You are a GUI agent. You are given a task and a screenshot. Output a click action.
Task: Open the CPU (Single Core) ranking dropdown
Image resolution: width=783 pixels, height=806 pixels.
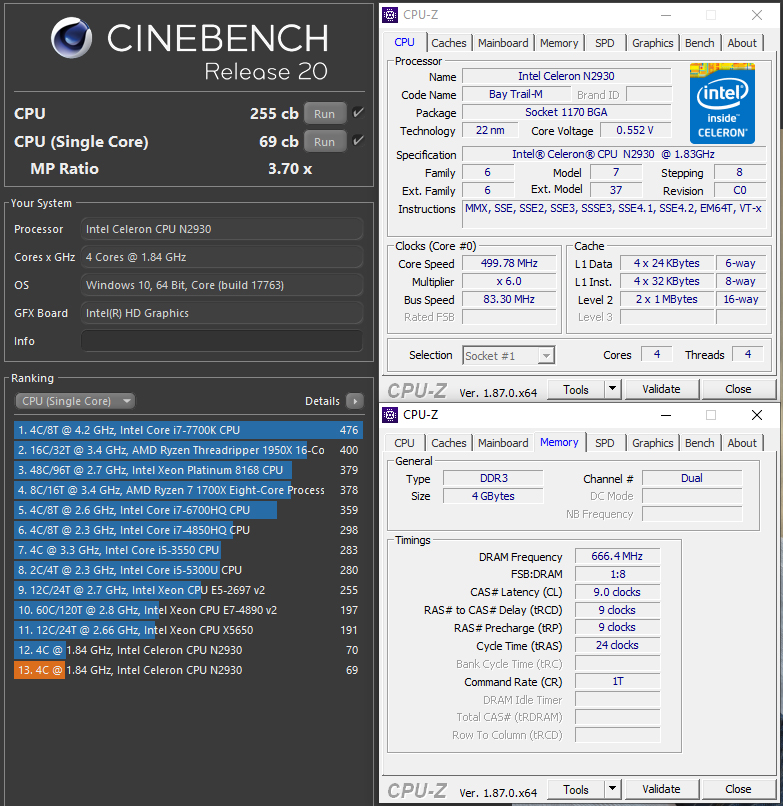[75, 401]
